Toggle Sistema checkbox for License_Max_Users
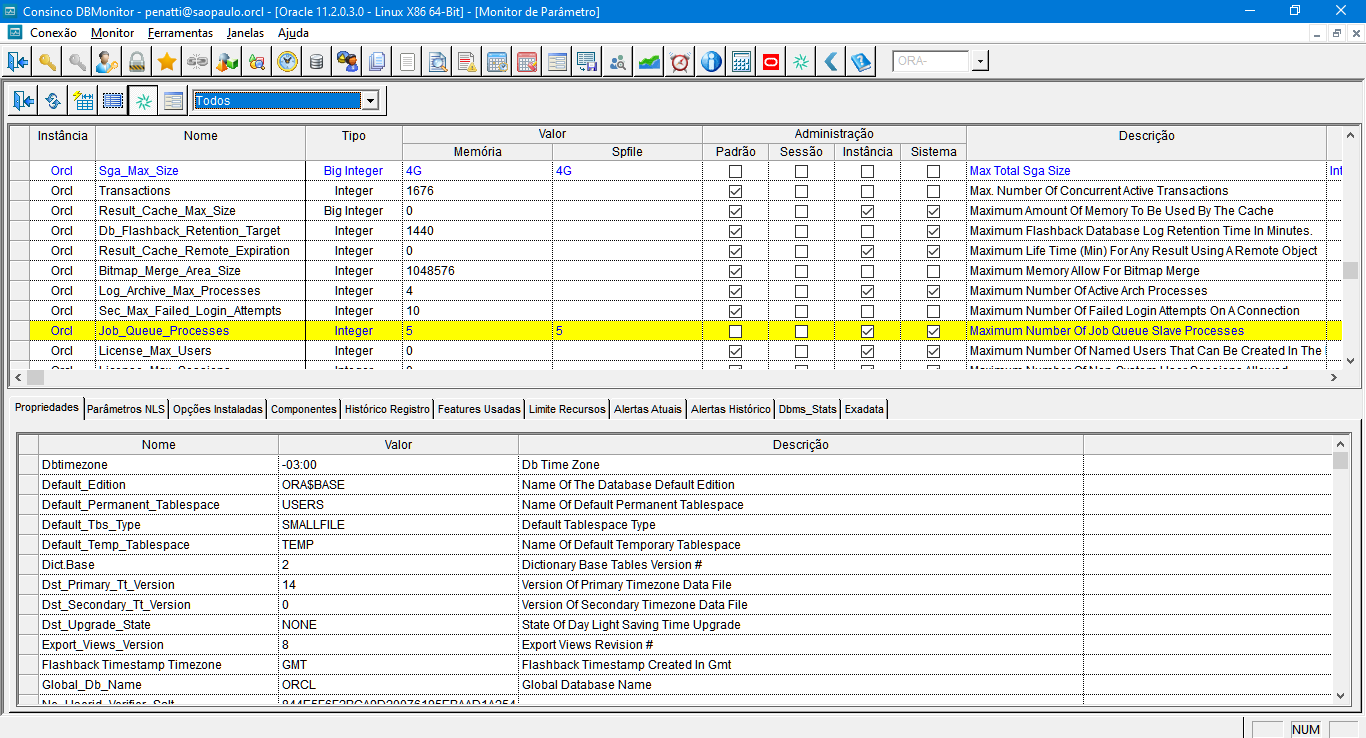 click(933, 351)
